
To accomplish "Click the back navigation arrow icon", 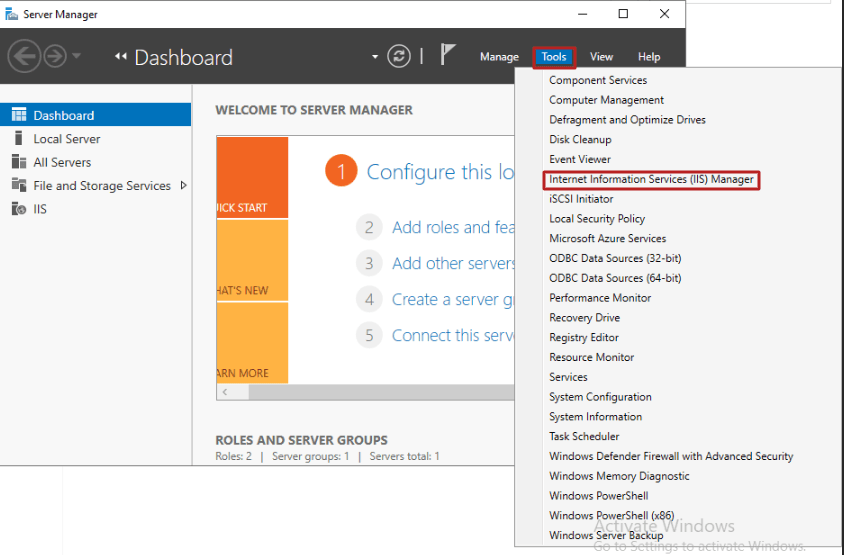I will click(24, 56).
